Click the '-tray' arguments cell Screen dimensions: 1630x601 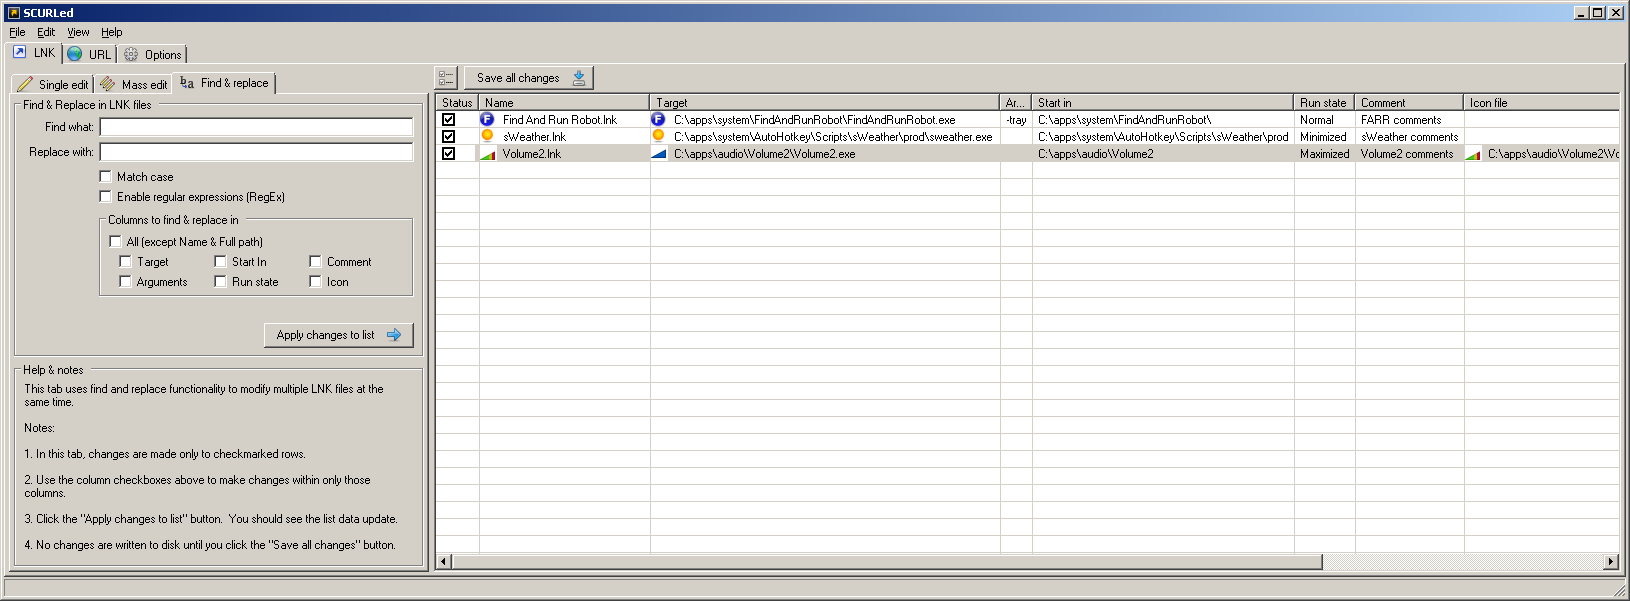tap(1016, 119)
